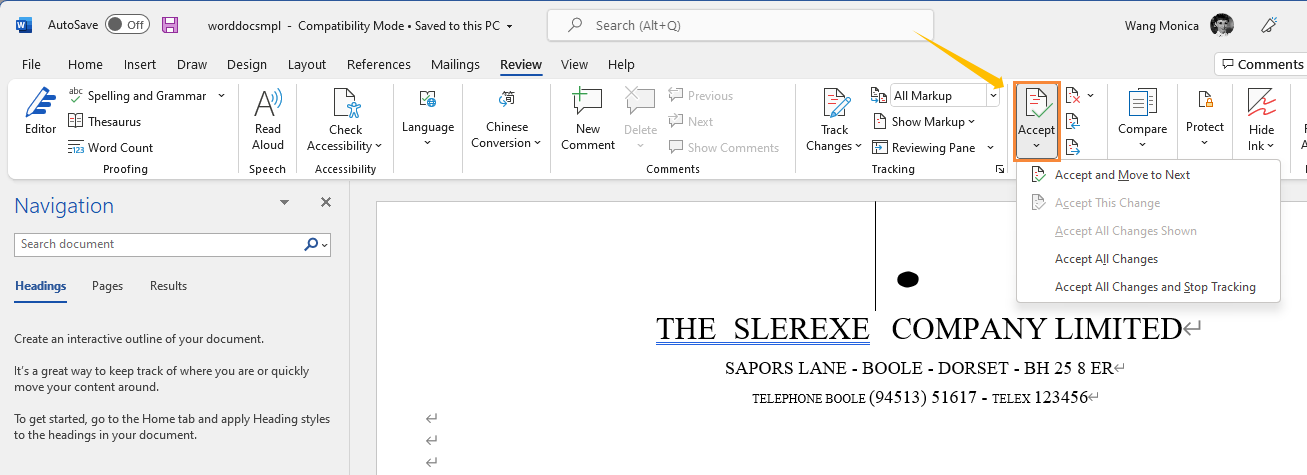Image resolution: width=1307 pixels, height=475 pixels.
Task: Show the Pages tab in Navigation
Action: tap(107, 286)
